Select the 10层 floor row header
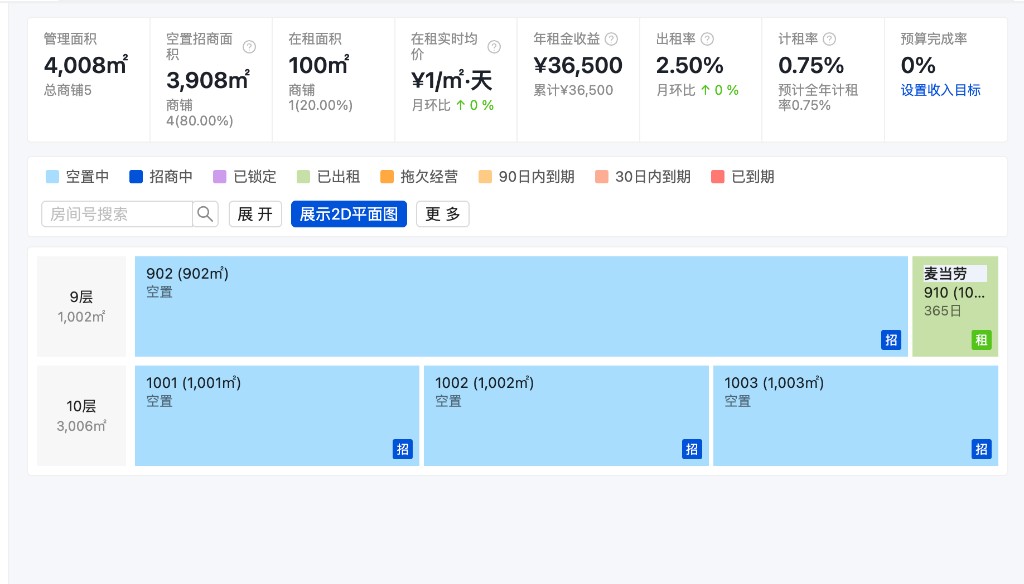Image resolution: width=1024 pixels, height=584 pixels. pos(81,415)
